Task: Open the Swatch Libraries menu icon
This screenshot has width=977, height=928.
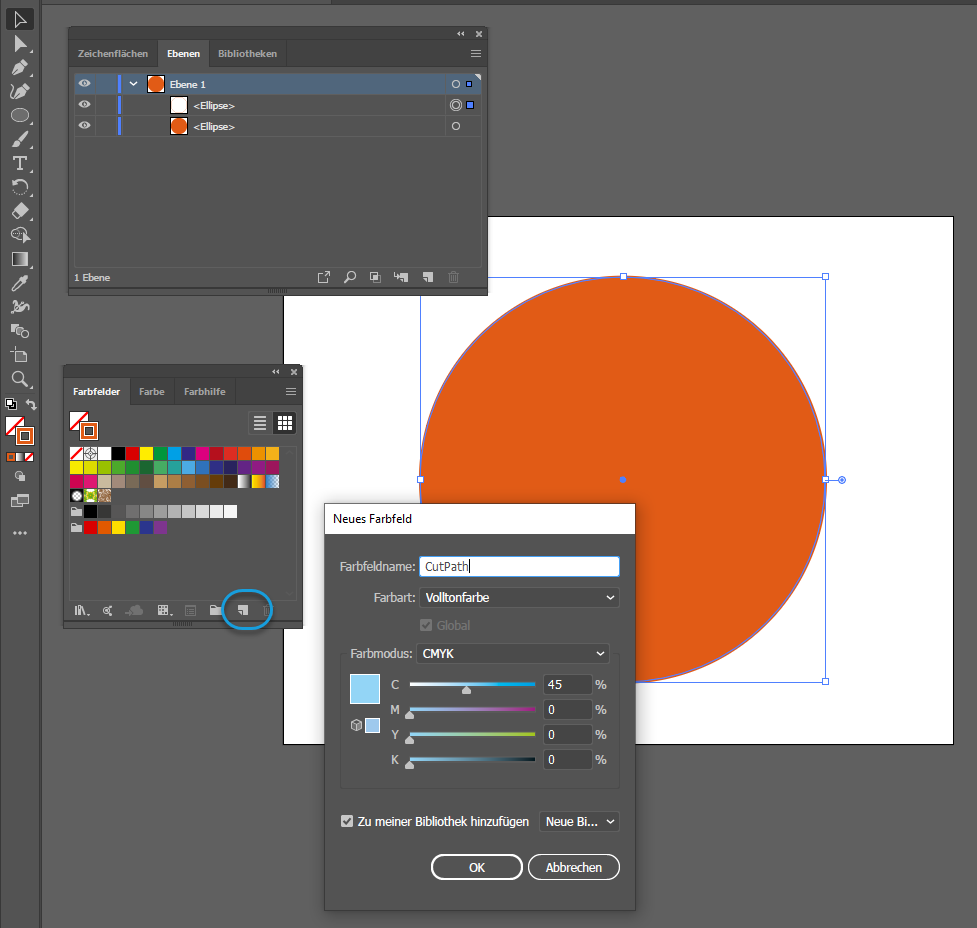Action: [x=82, y=610]
